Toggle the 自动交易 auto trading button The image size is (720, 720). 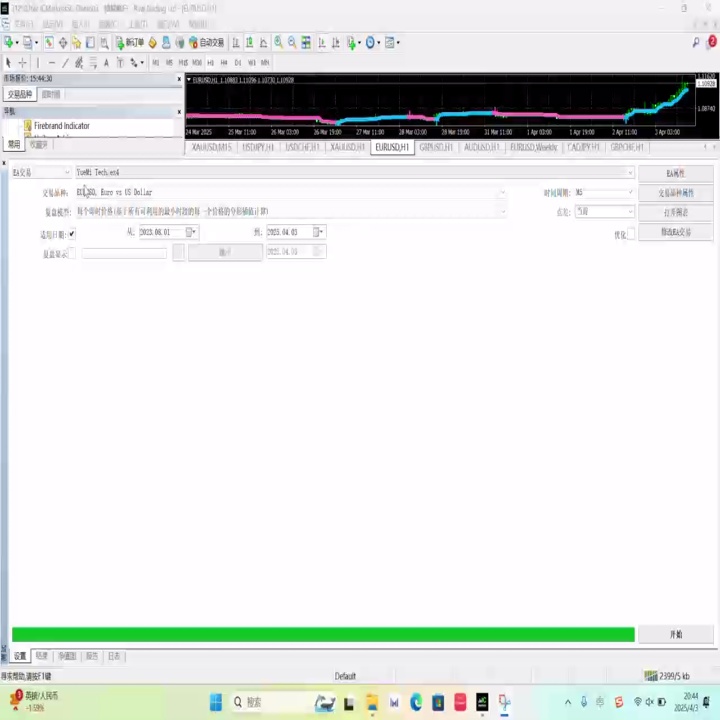pyautogui.click(x=207, y=43)
